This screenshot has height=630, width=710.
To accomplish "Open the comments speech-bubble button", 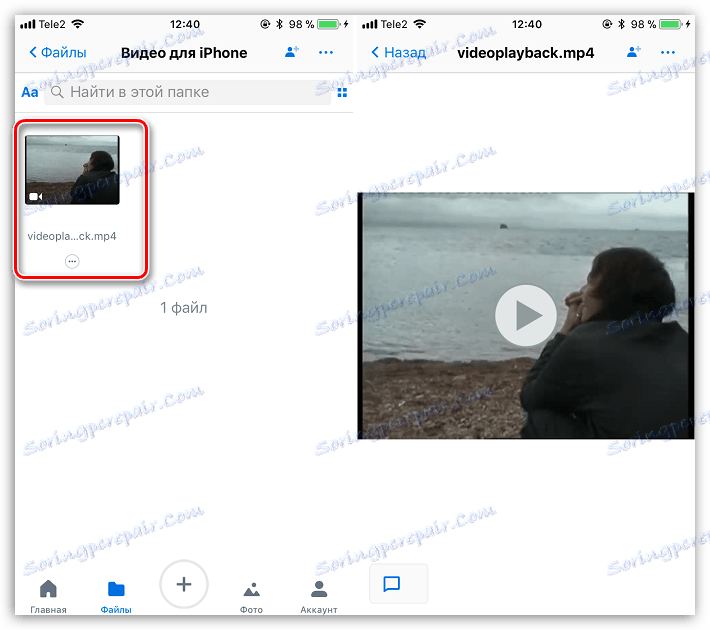I will click(x=398, y=584).
